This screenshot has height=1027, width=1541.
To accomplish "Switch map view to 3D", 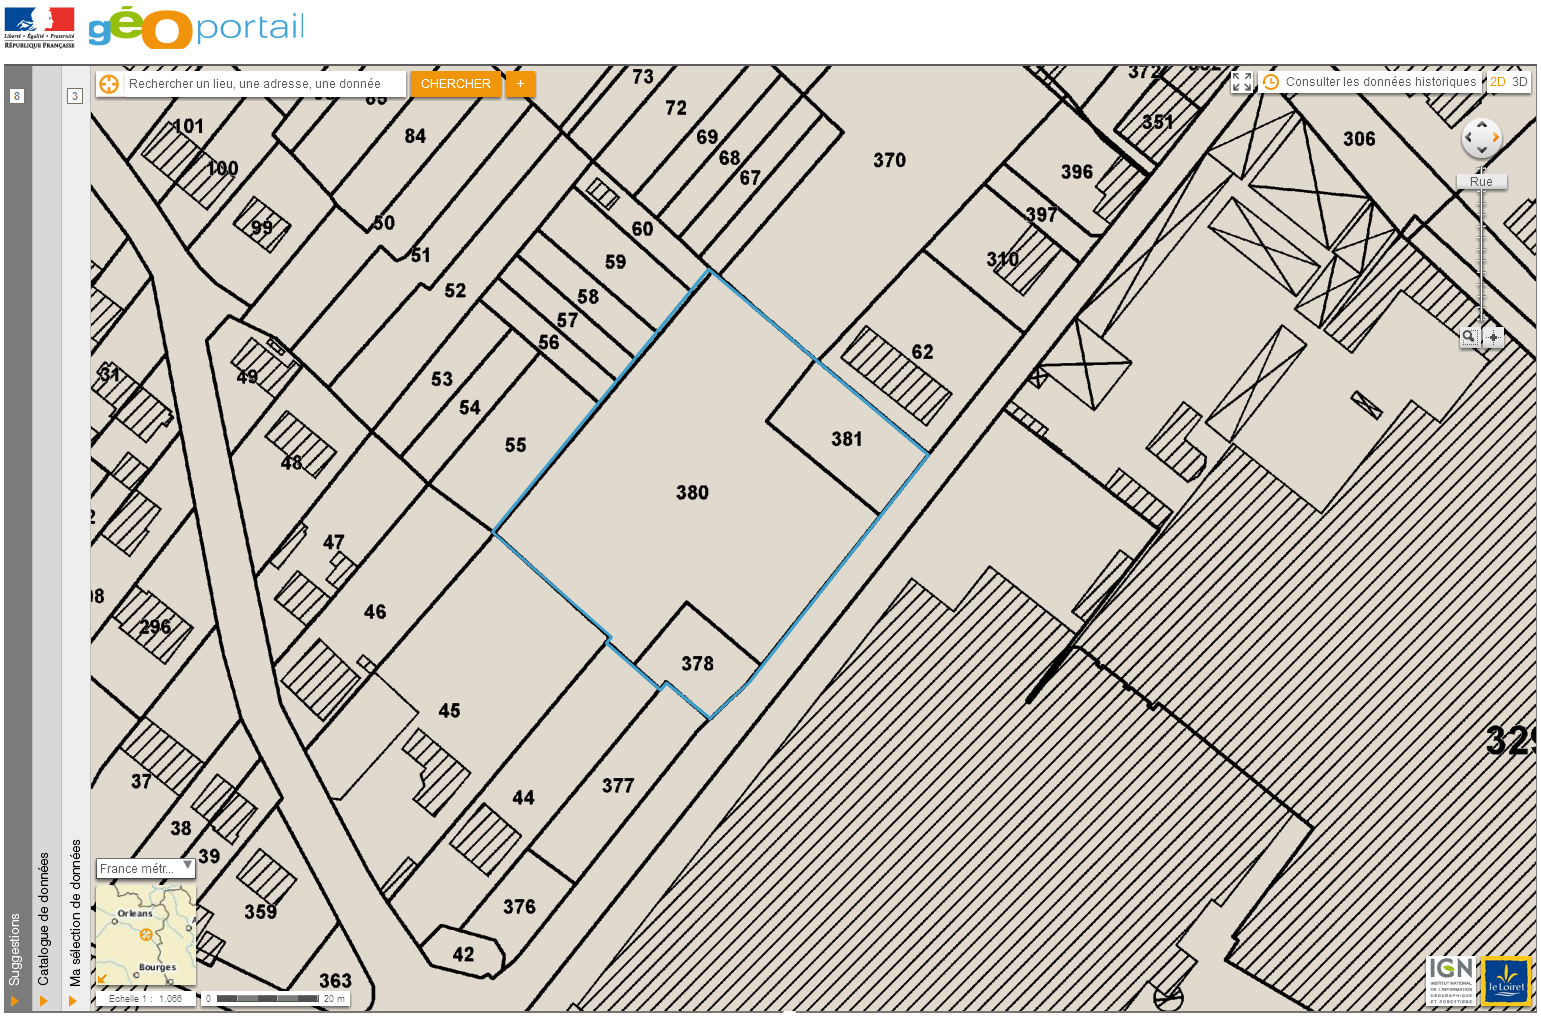I will pyautogui.click(x=1519, y=82).
